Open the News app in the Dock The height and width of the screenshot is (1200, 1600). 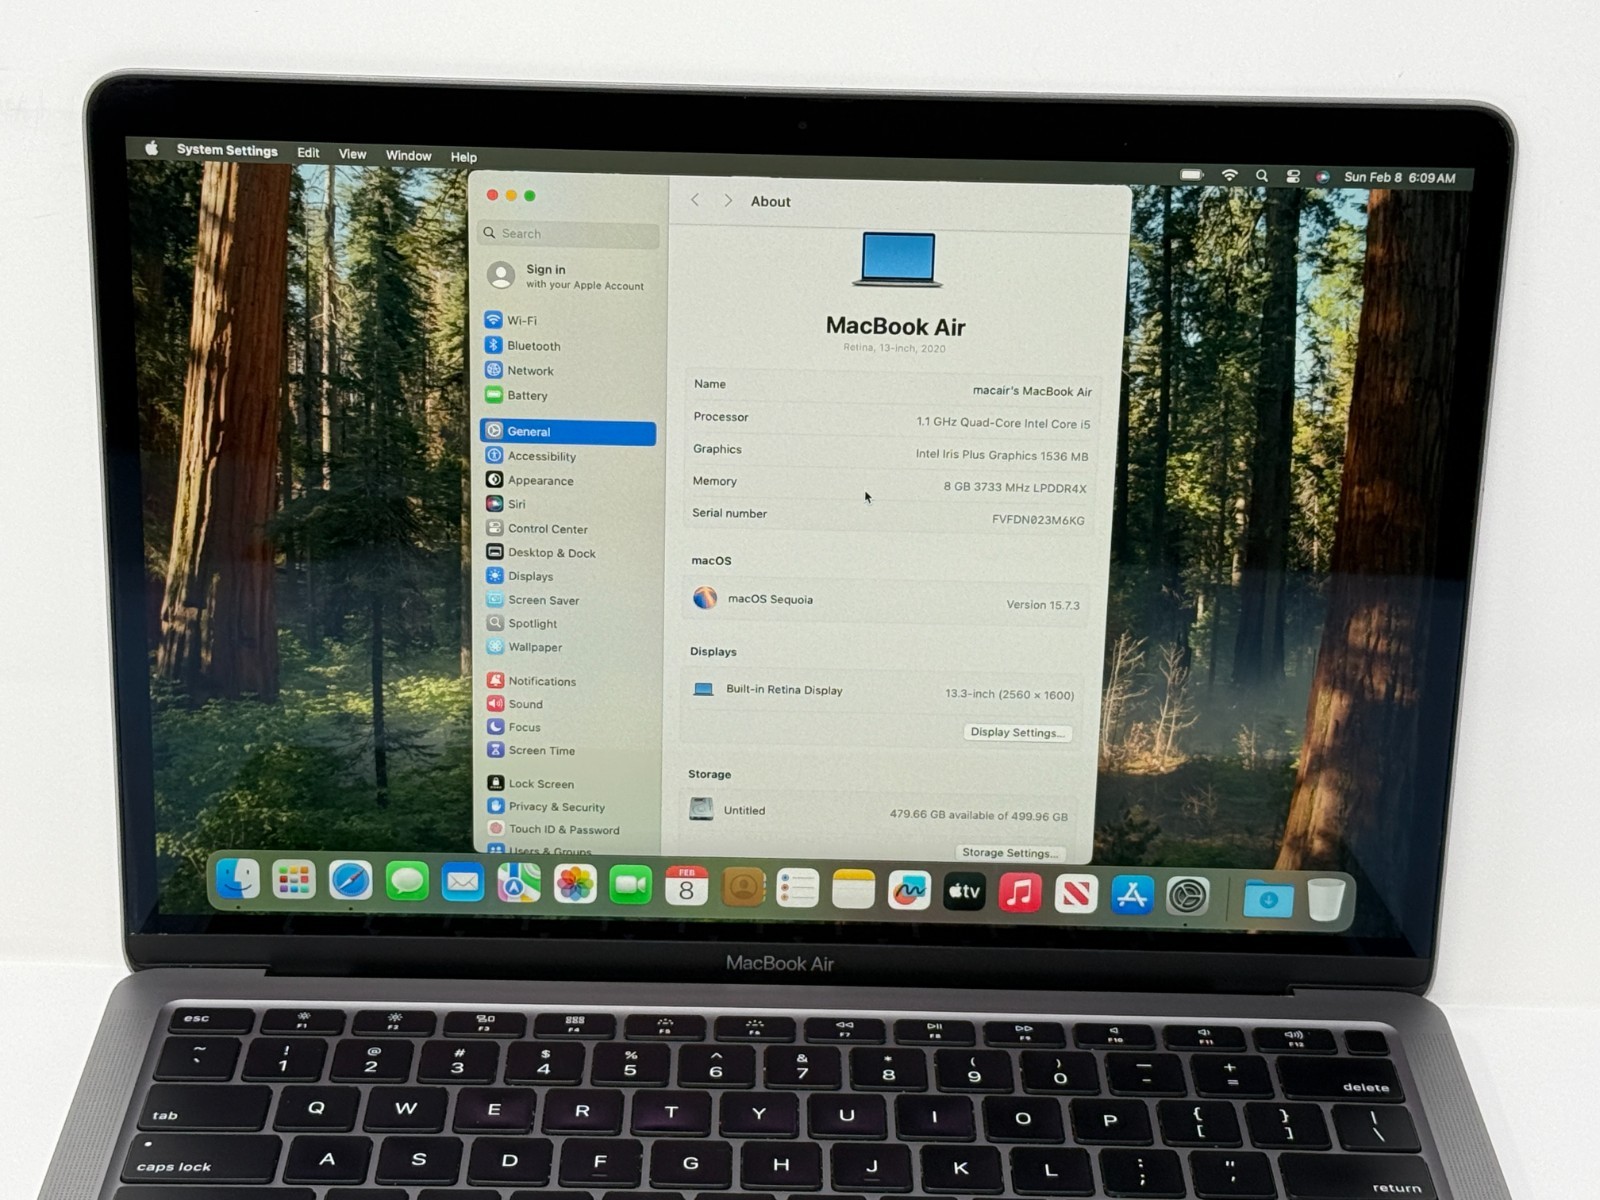pos(1076,894)
